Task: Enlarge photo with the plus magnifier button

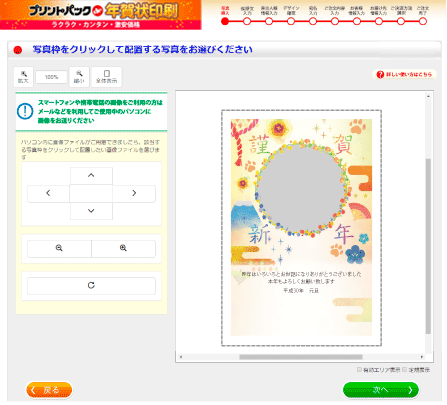Action: [x=123, y=248]
